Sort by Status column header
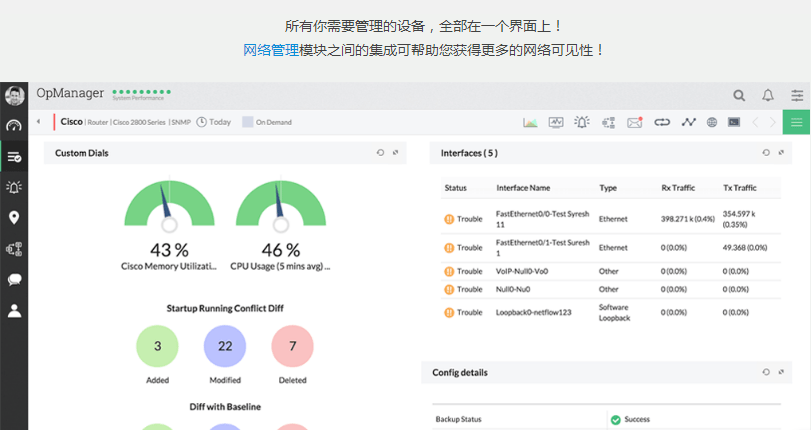The height and width of the screenshot is (430, 811). click(x=456, y=188)
